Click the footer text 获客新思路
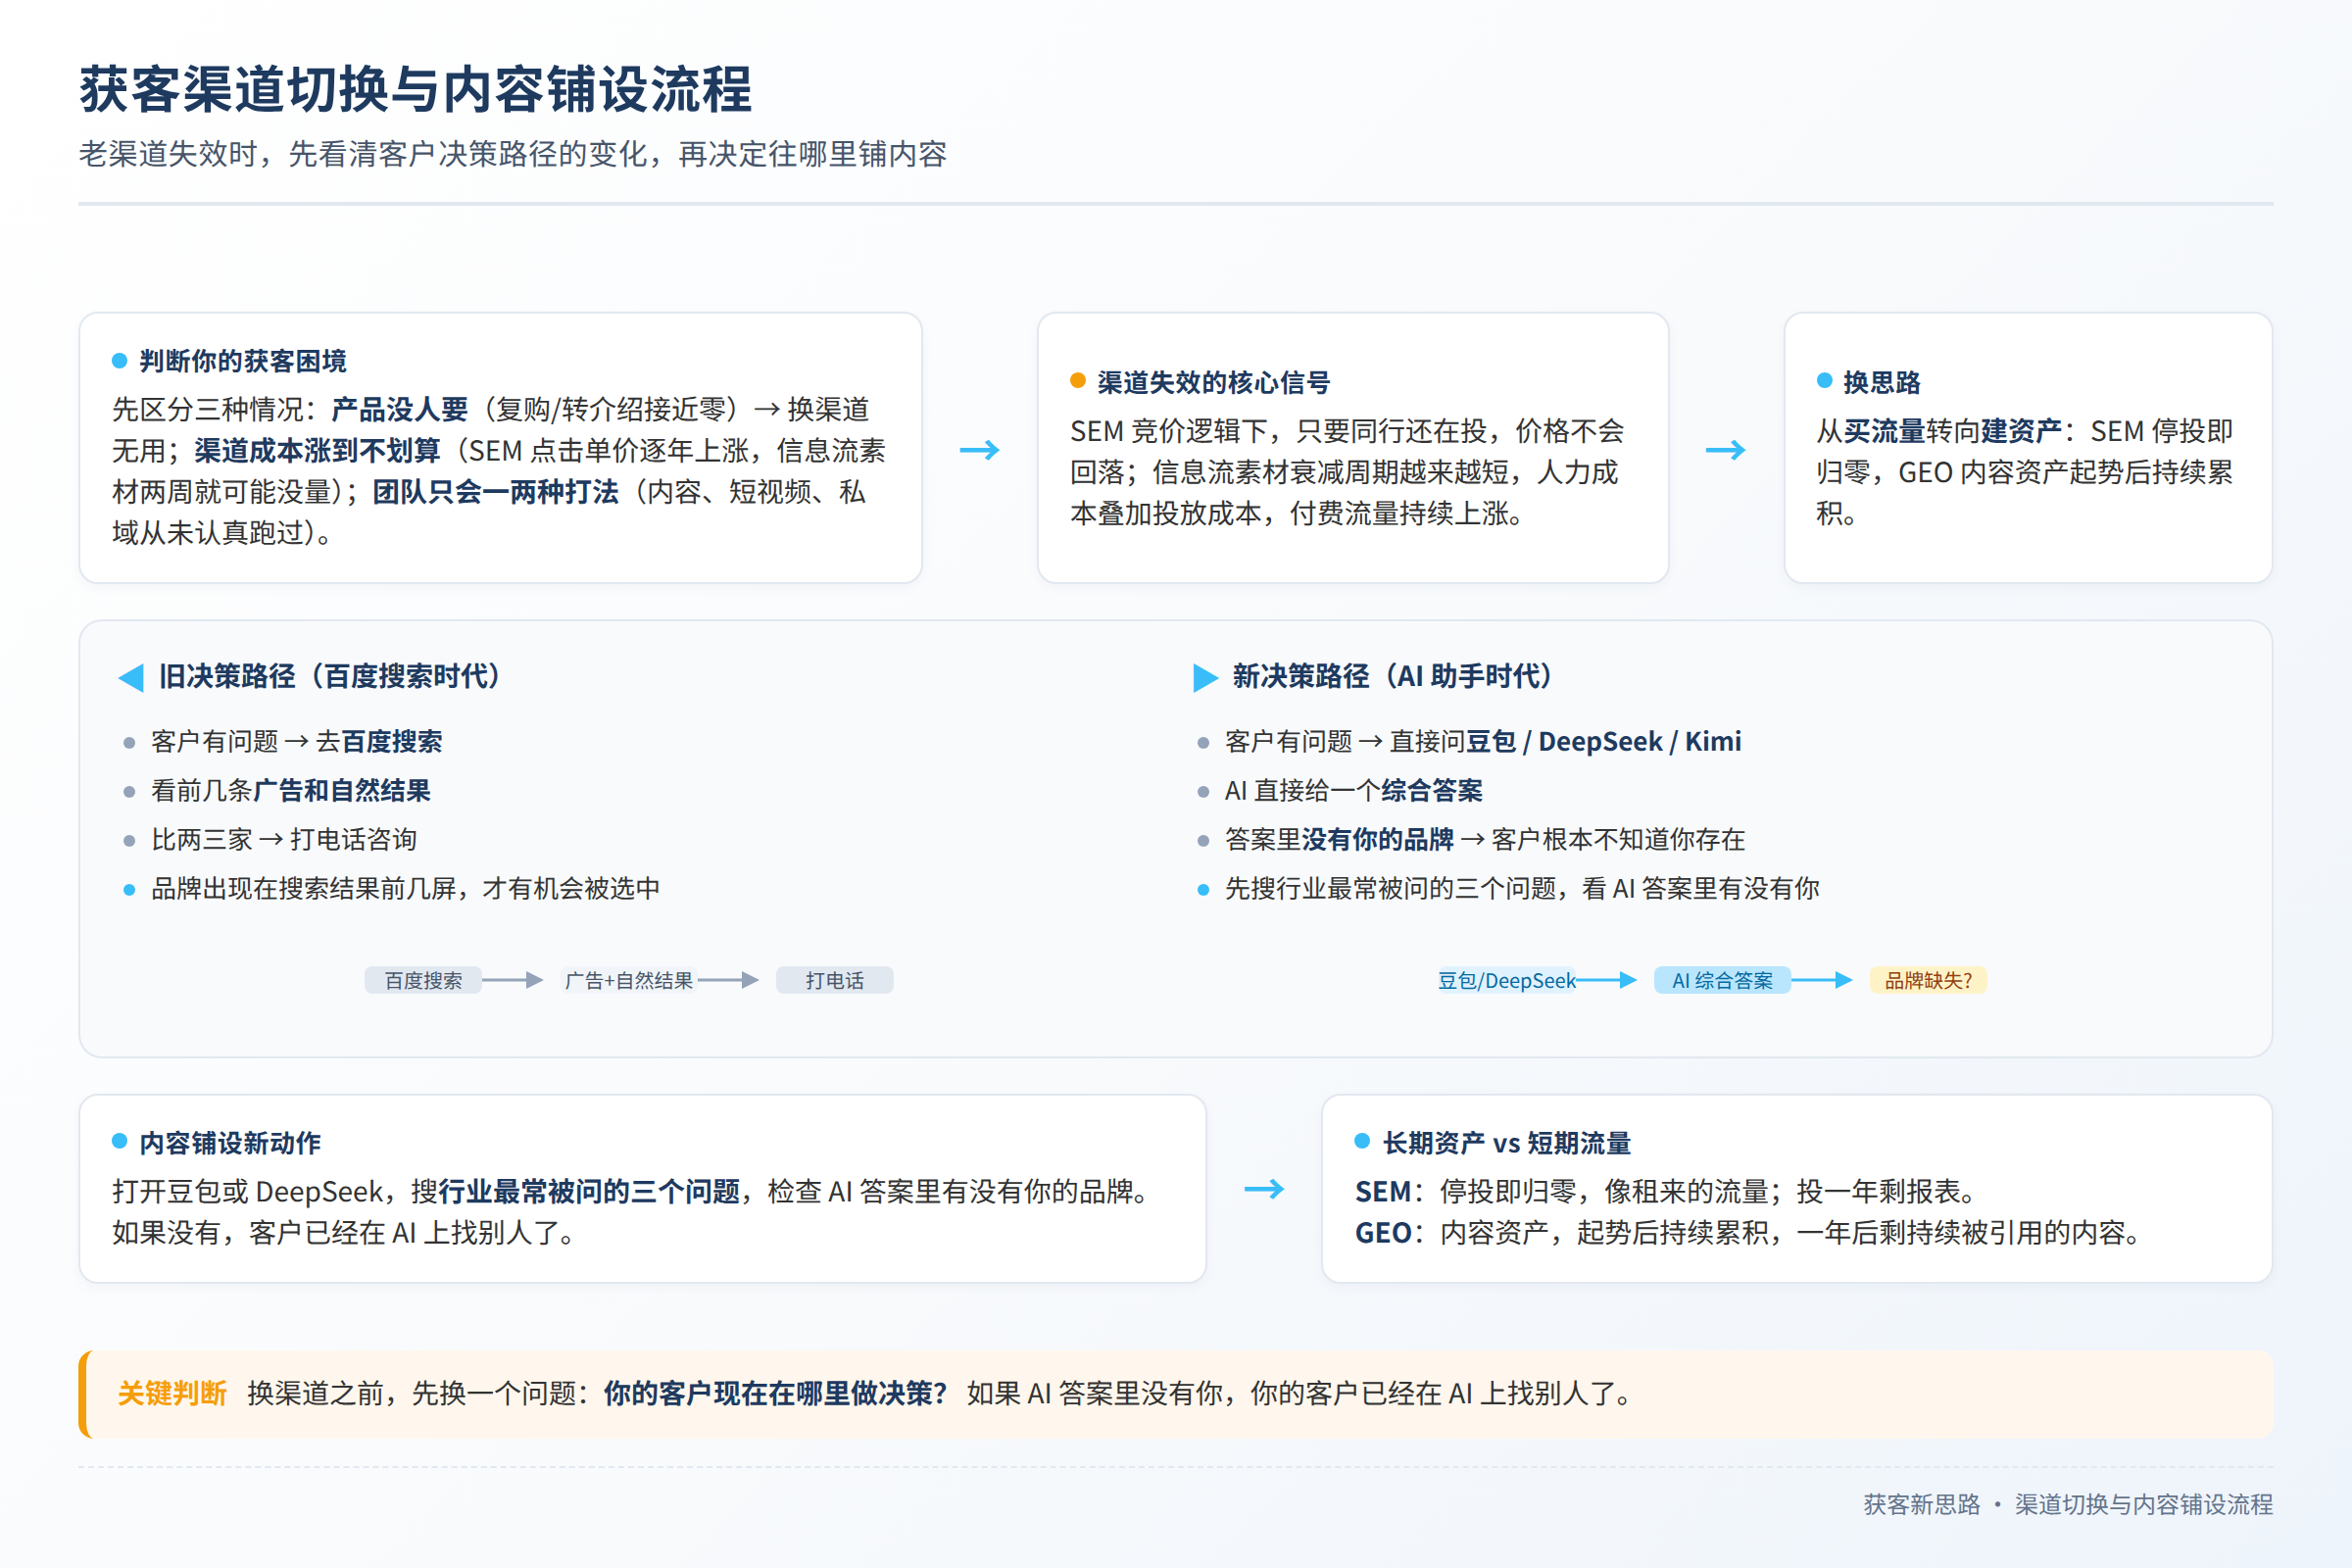2352x1568 pixels. click(1921, 1504)
